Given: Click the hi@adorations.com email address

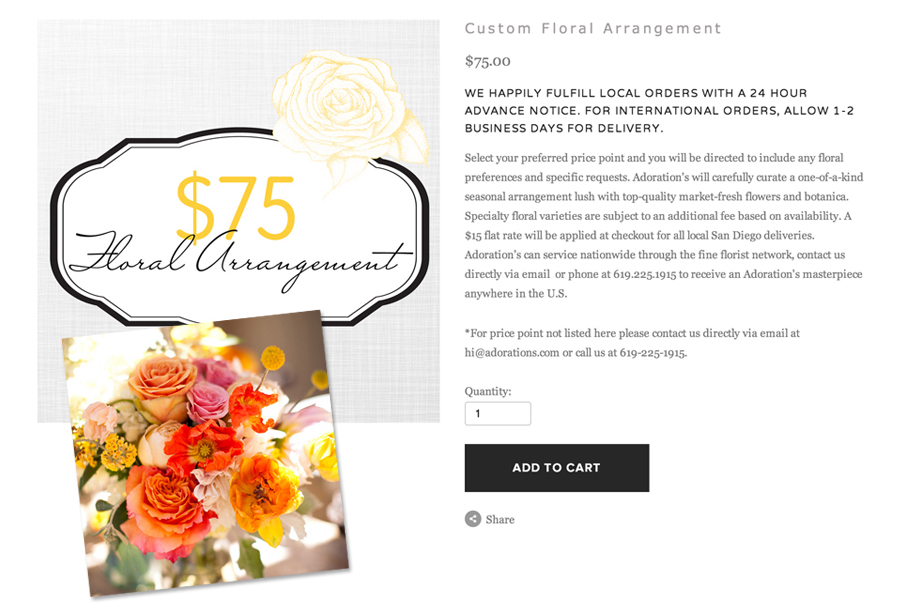Looking at the screenshot, I should point(512,353).
